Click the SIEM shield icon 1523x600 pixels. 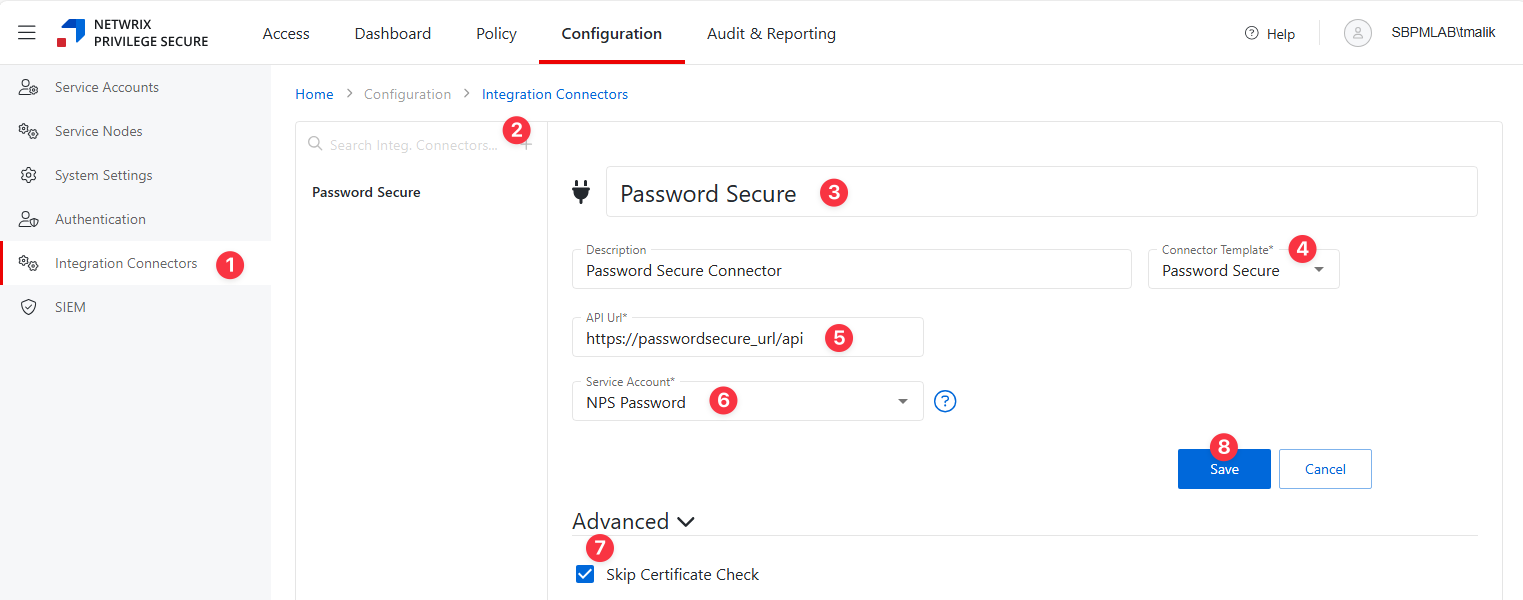tap(29, 307)
